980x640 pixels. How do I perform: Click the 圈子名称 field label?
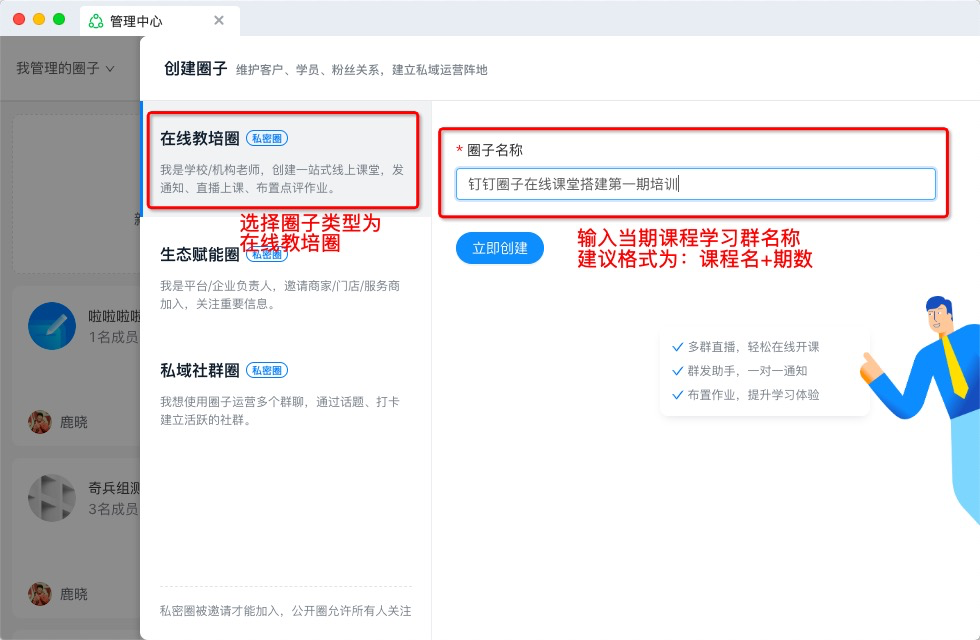494,150
